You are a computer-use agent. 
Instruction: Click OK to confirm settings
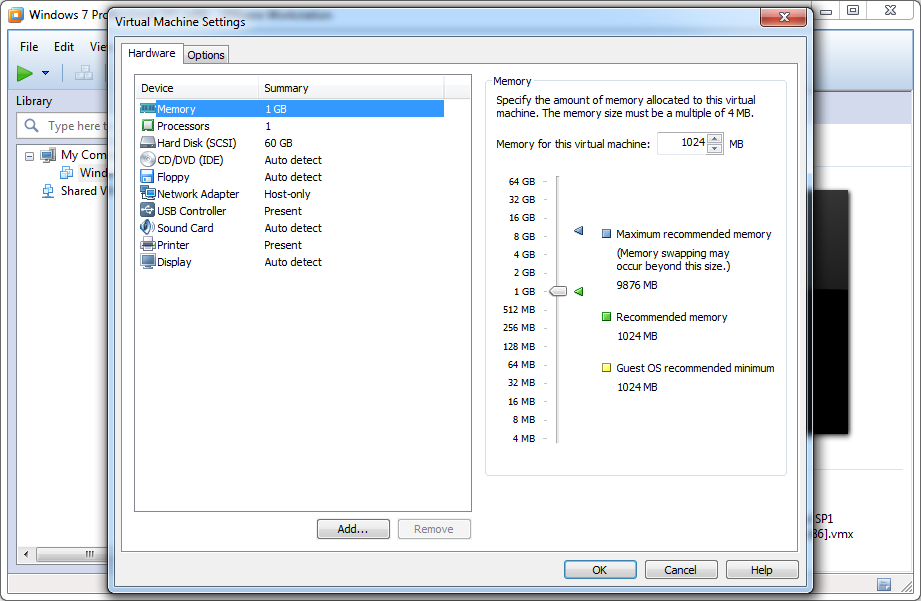coord(600,570)
